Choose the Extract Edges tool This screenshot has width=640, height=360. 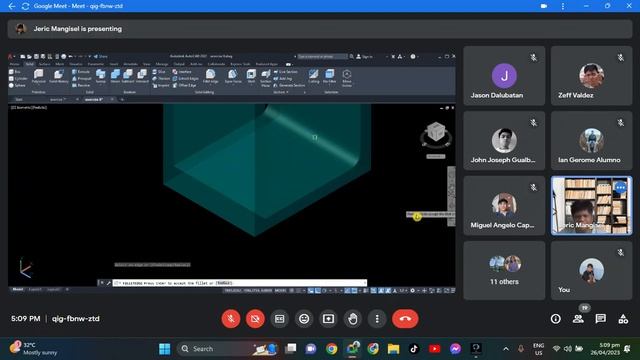click(186, 78)
